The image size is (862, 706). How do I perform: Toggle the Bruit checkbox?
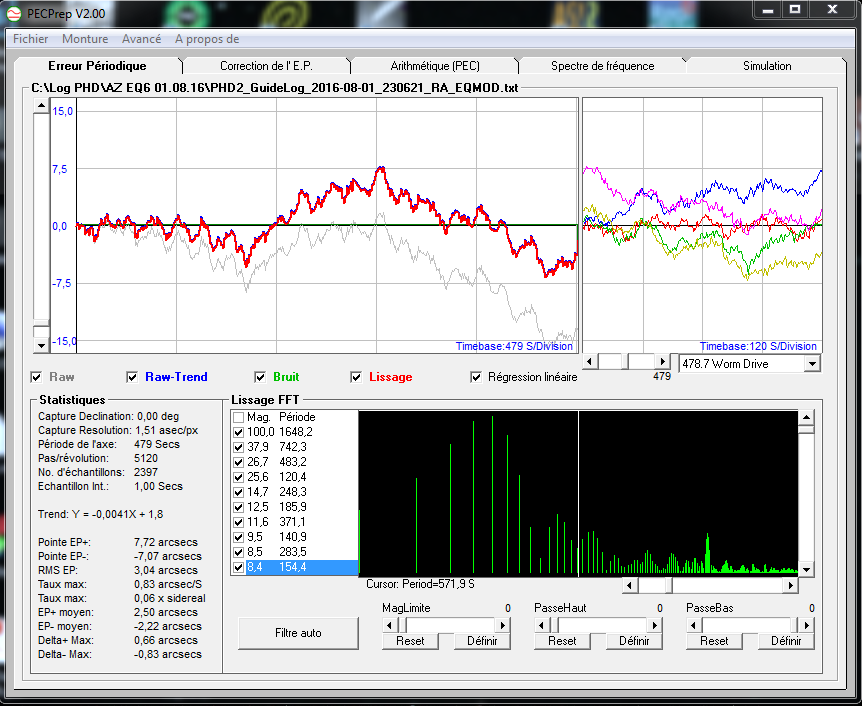260,377
